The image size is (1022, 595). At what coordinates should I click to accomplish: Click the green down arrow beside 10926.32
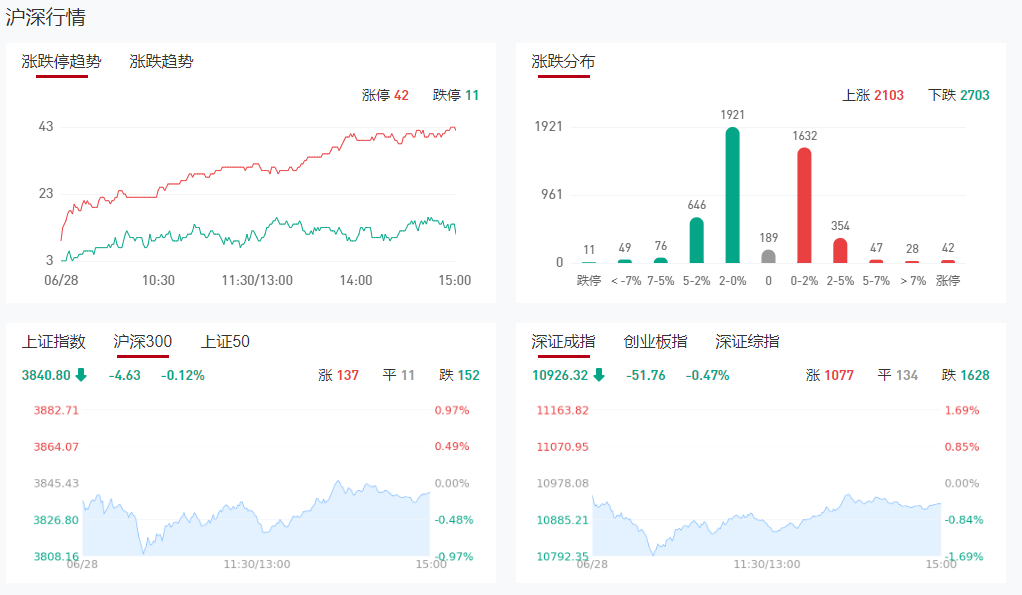coord(598,376)
